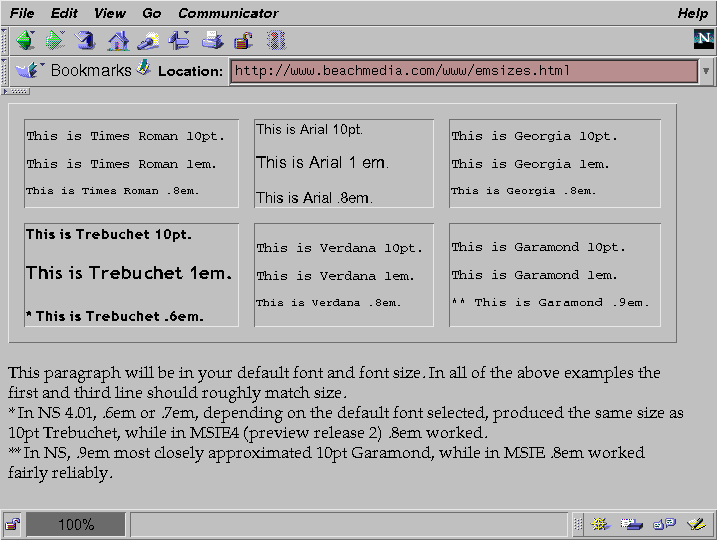Click the 100% progress indicator in status bar
The height and width of the screenshot is (540, 717).
click(x=76, y=524)
